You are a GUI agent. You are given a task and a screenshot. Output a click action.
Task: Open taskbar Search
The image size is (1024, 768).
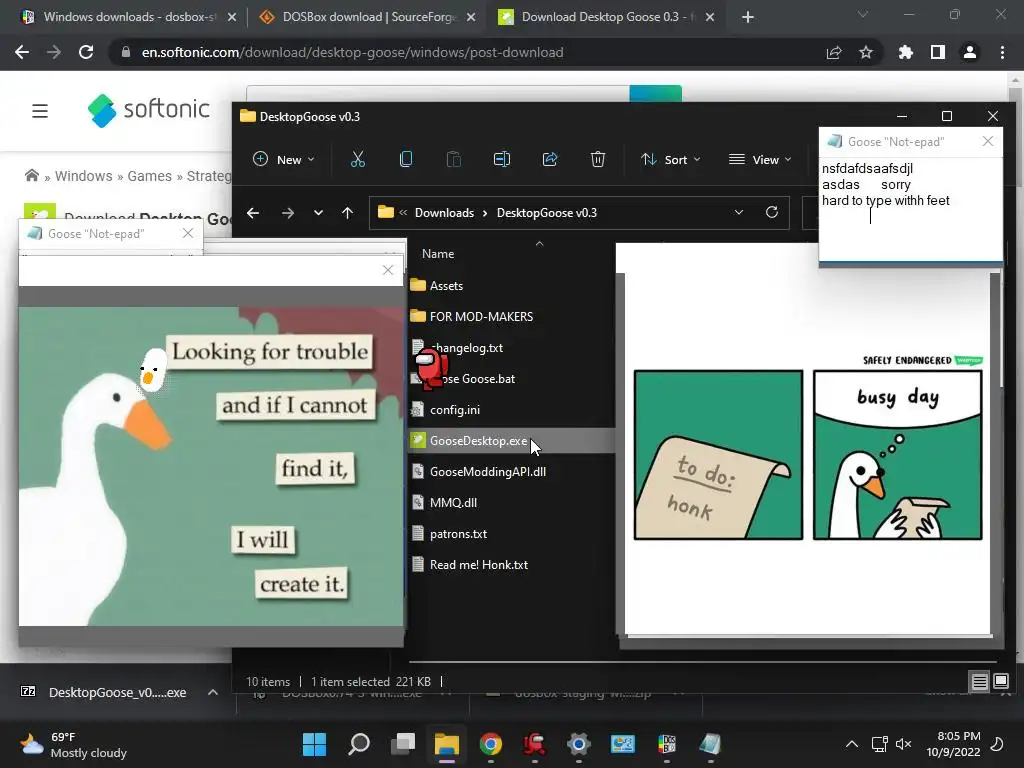point(359,744)
